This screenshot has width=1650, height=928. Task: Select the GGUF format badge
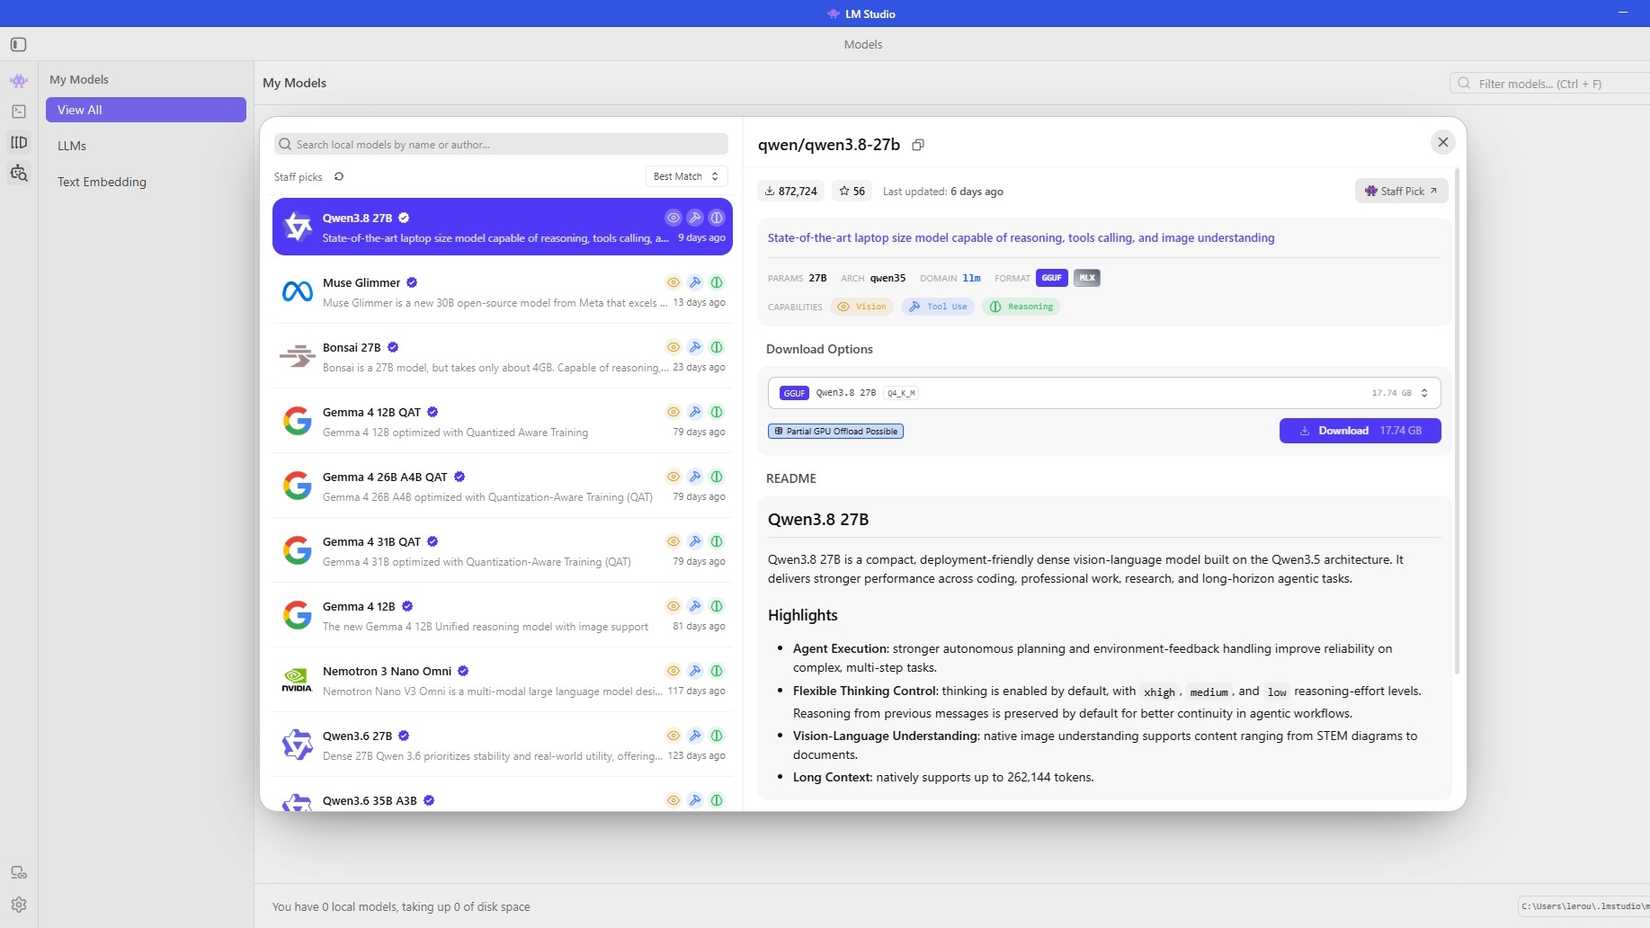[x=1052, y=278]
